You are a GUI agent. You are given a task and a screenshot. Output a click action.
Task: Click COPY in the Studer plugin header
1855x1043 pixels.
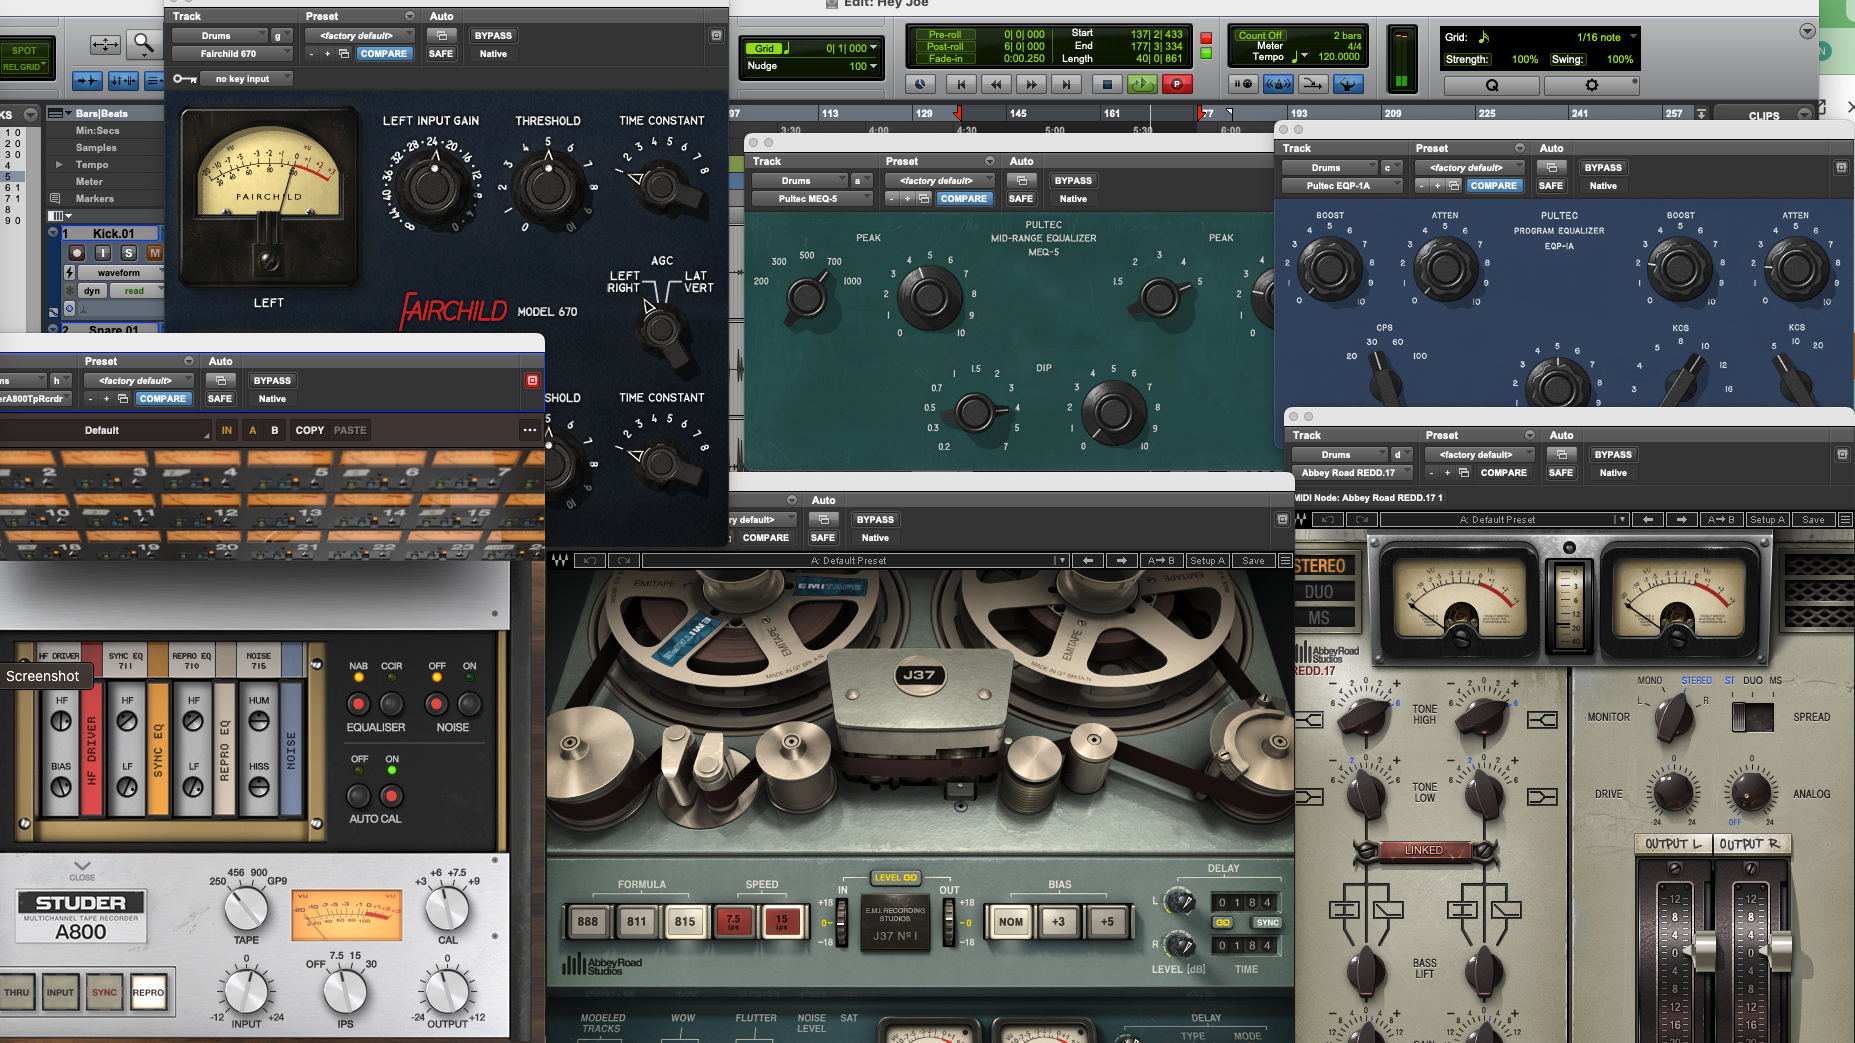(x=310, y=430)
